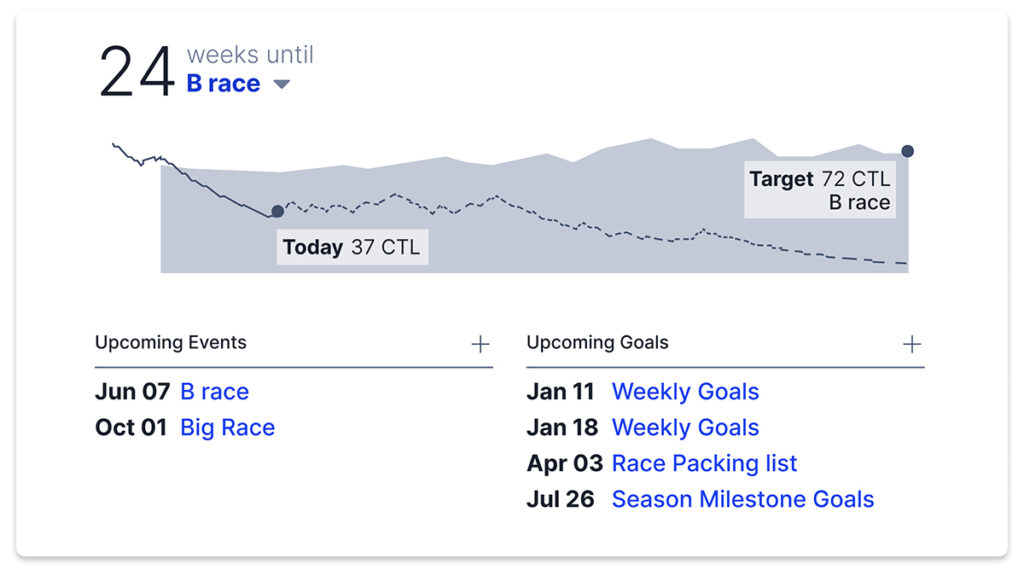
Task: Click the Upcoming Goals heading
Action: click(x=597, y=342)
